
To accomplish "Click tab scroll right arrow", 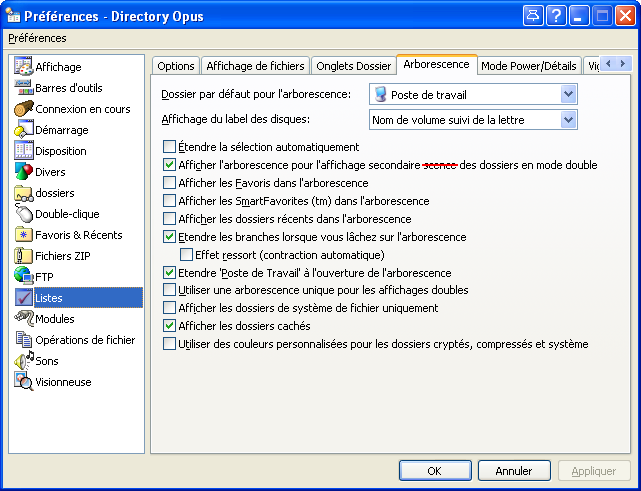I will point(623,63).
